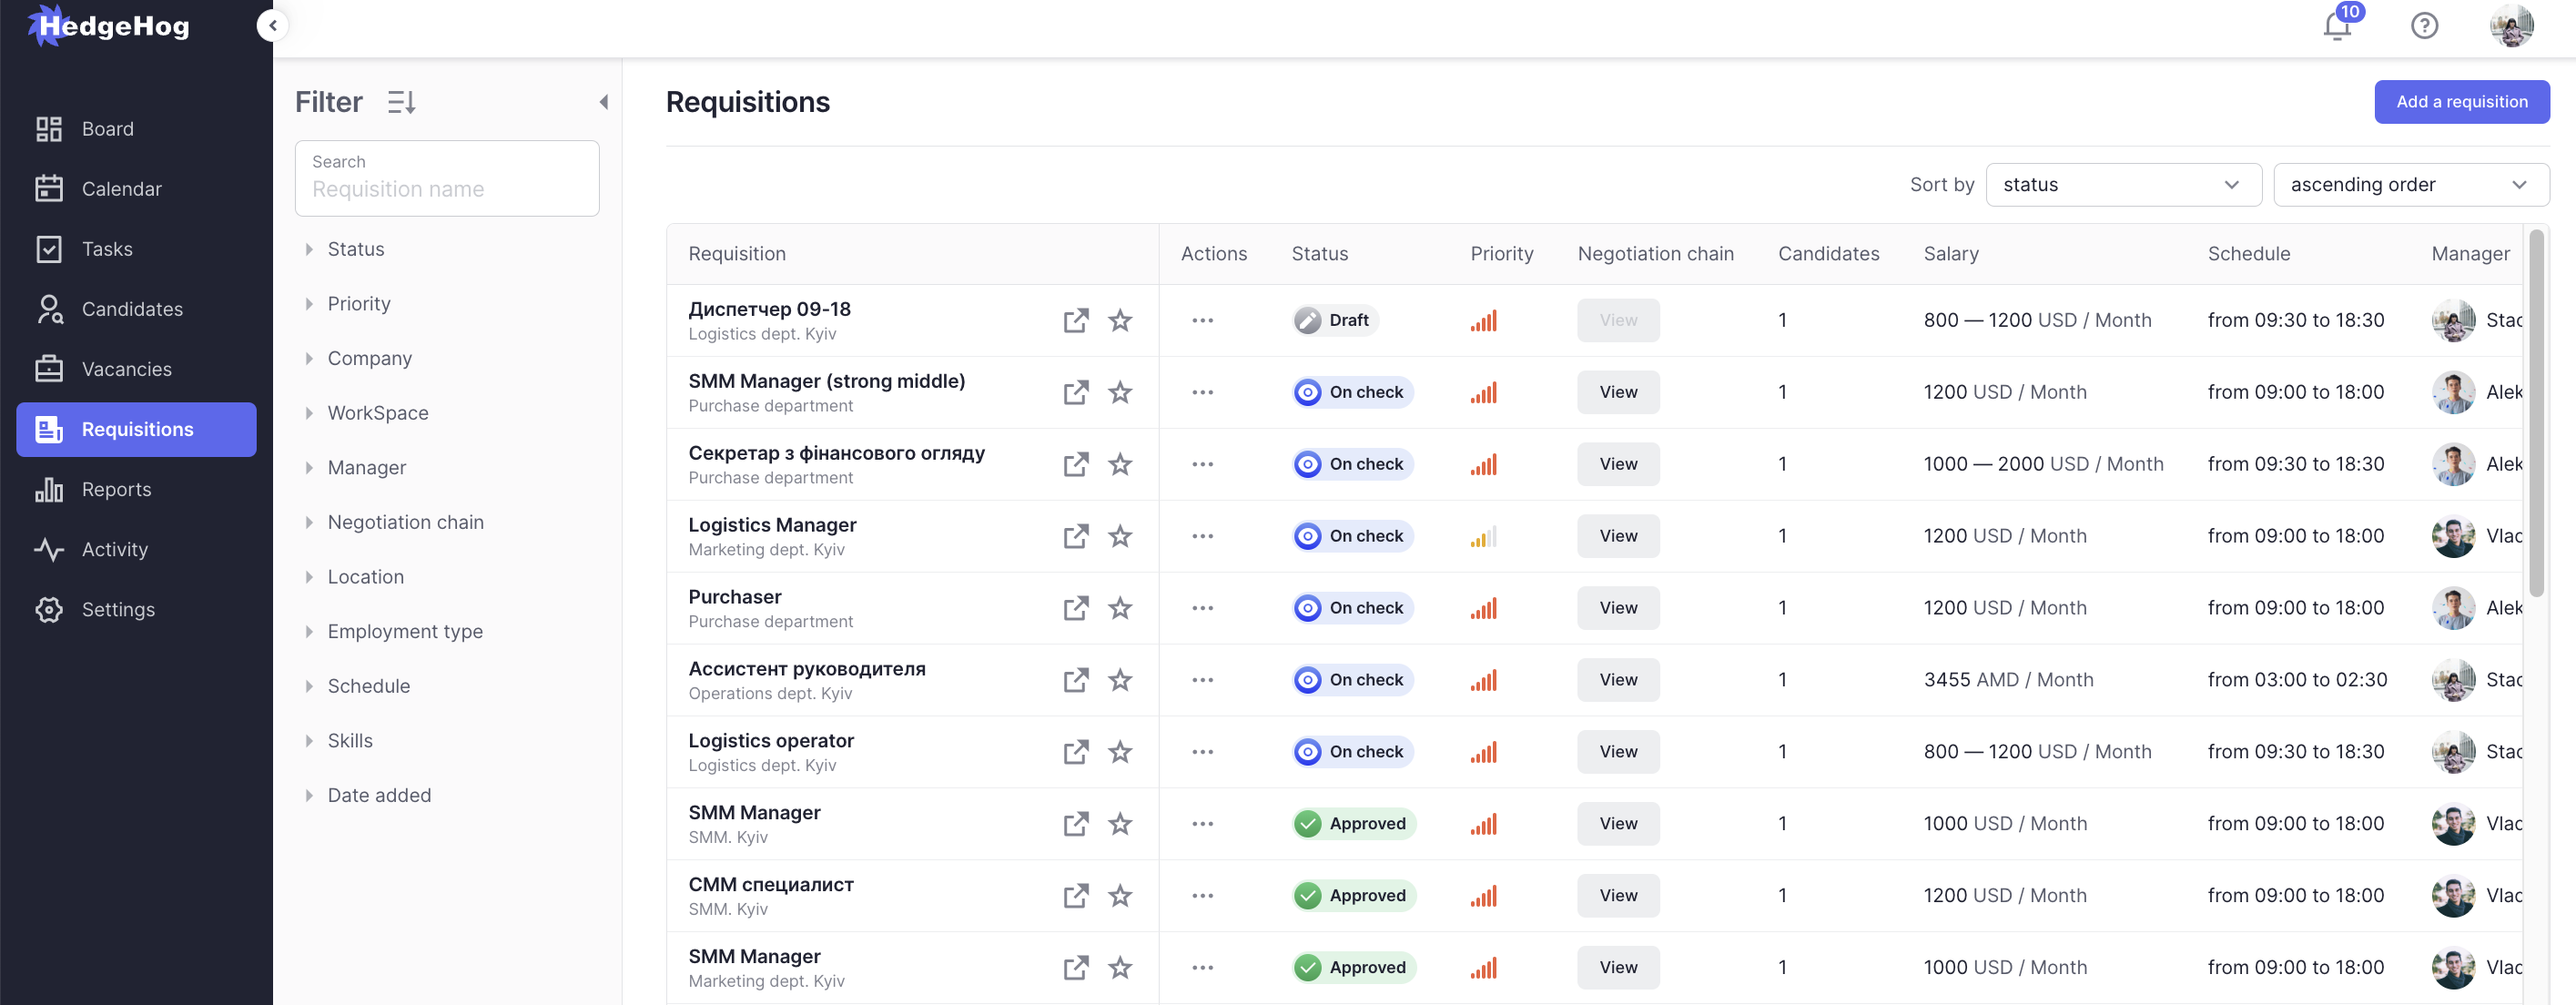Collapse the left sidebar with arrow button
The width and height of the screenshot is (2576, 1005).
(x=272, y=26)
